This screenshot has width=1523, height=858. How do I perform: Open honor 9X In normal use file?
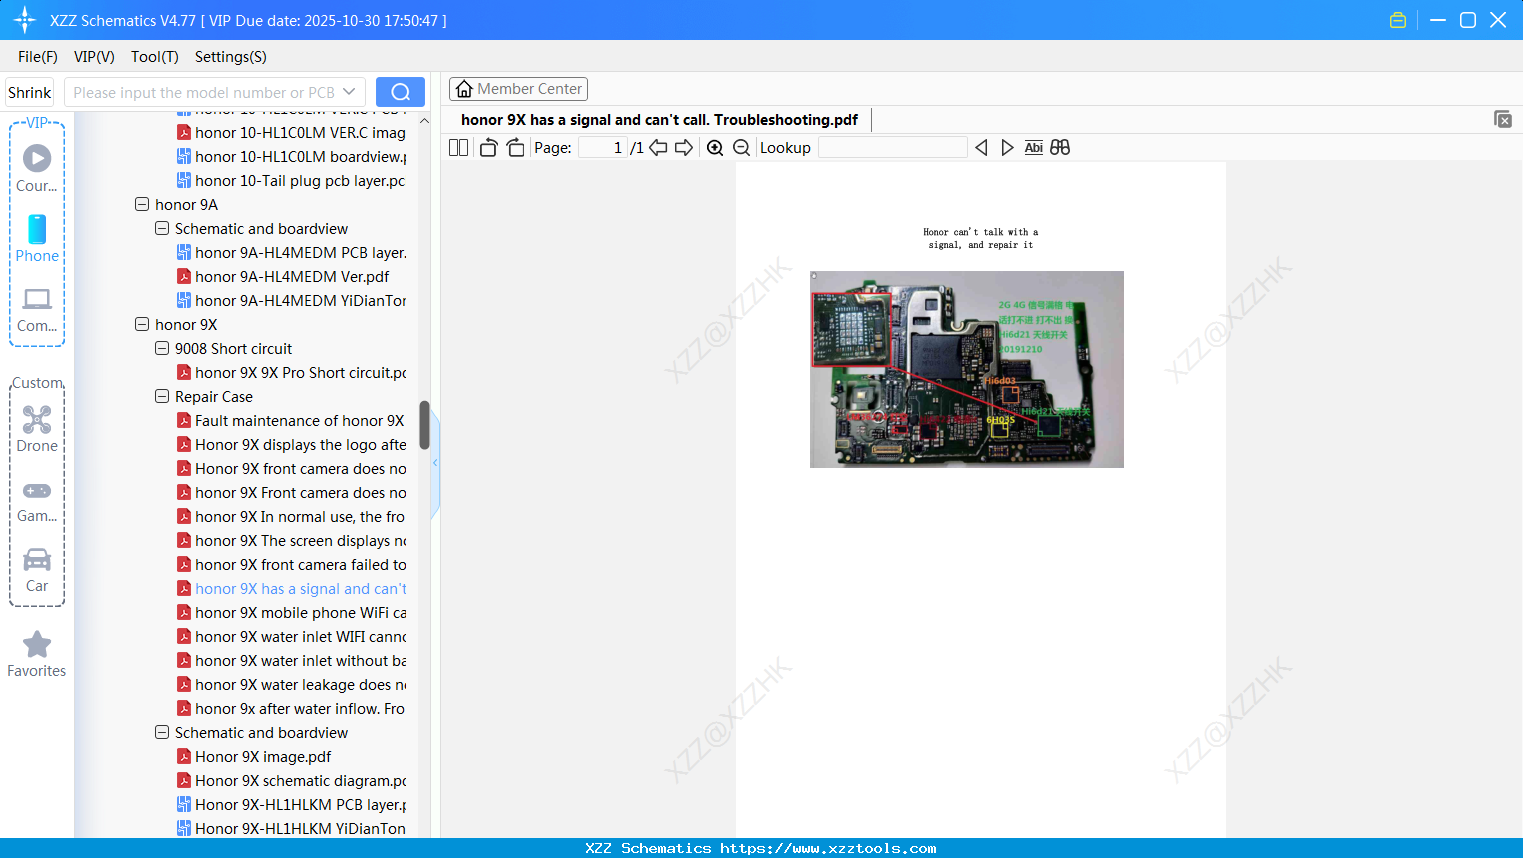291,516
